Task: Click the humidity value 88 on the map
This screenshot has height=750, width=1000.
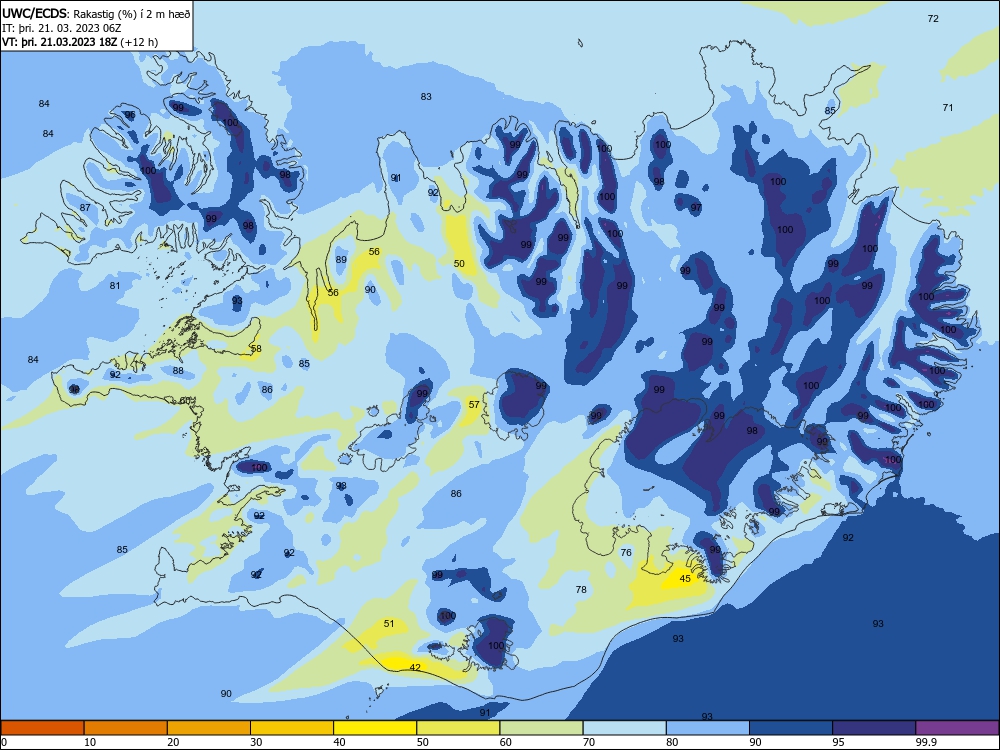Action: pyautogui.click(x=178, y=371)
